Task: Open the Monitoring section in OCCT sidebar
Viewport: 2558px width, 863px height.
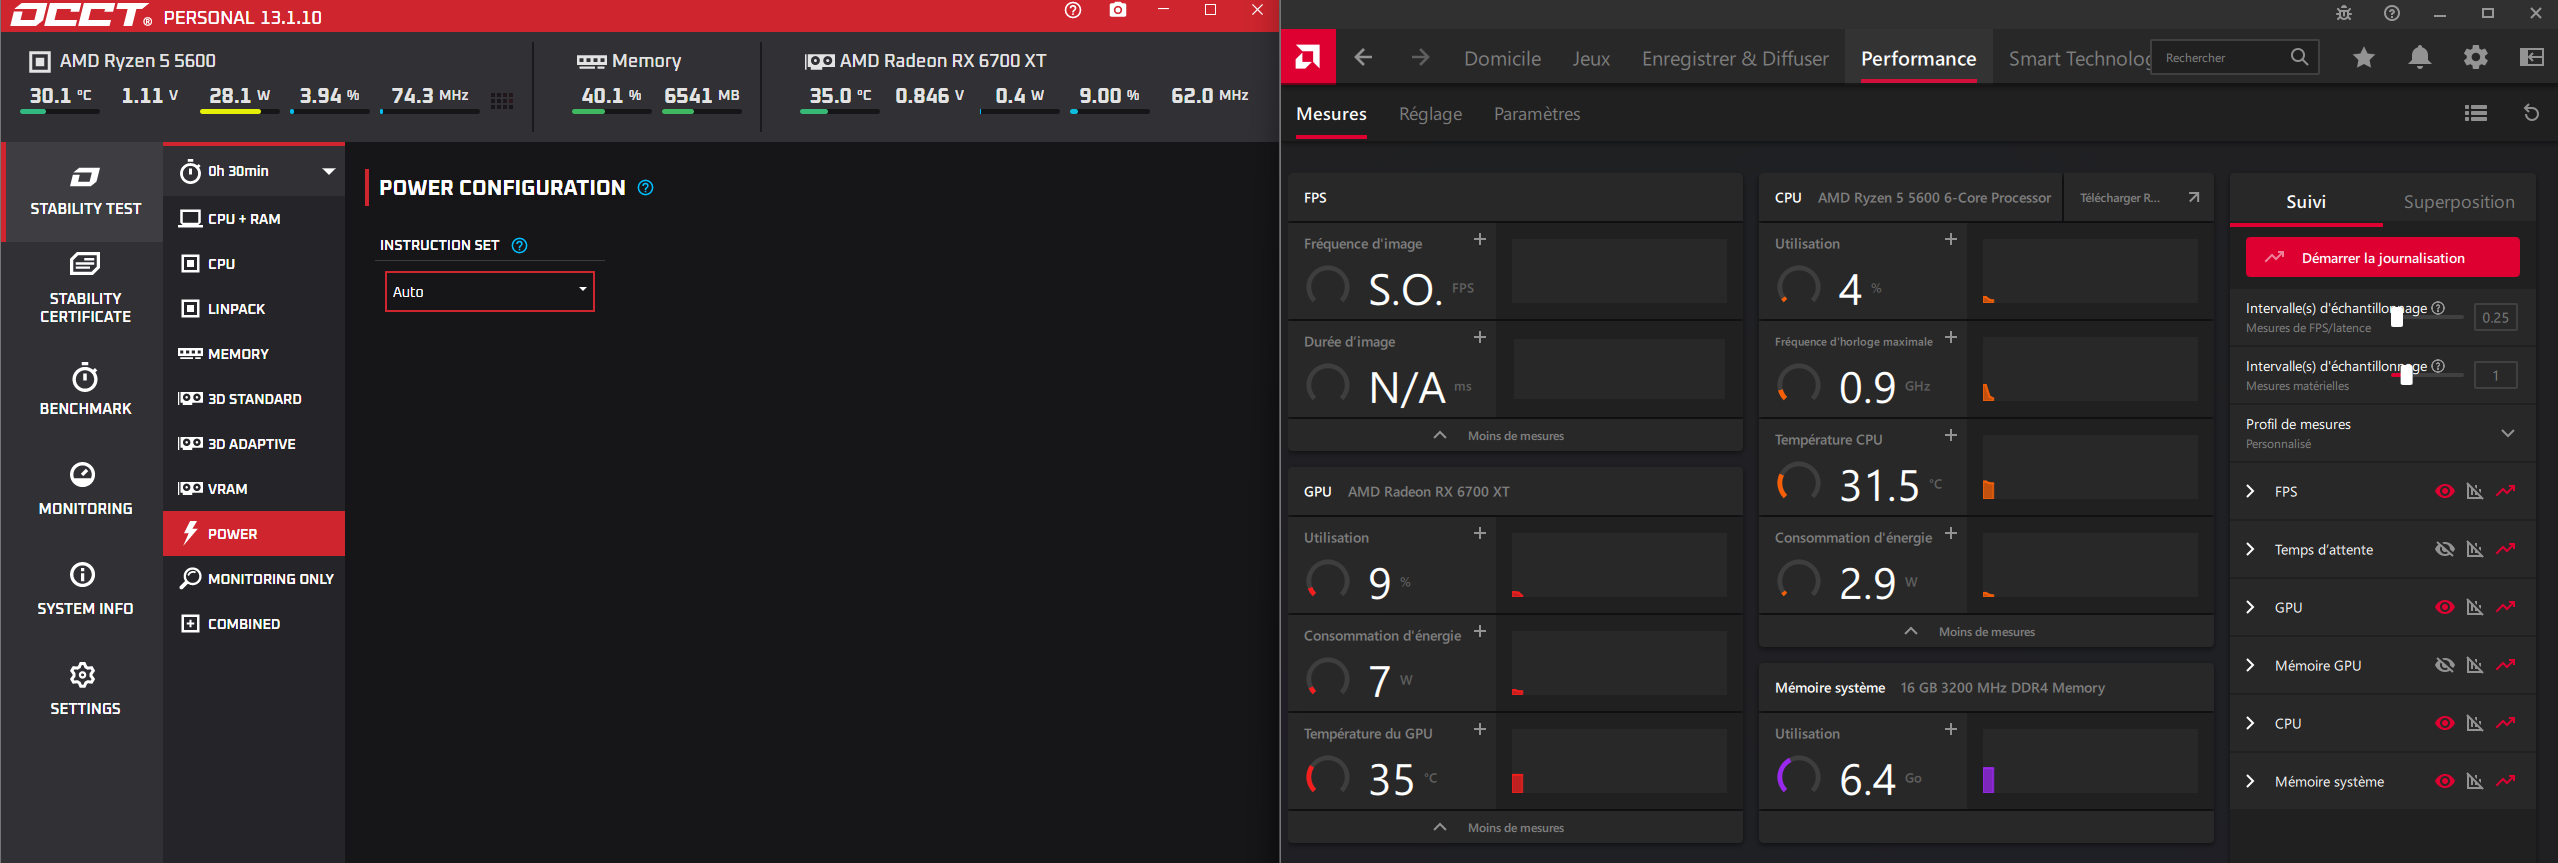Action: pos(85,489)
